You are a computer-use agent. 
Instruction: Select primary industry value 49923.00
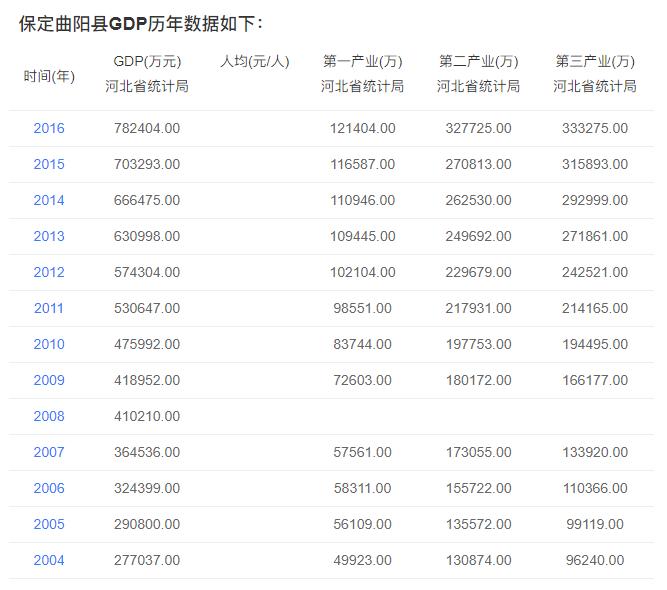[x=363, y=560]
